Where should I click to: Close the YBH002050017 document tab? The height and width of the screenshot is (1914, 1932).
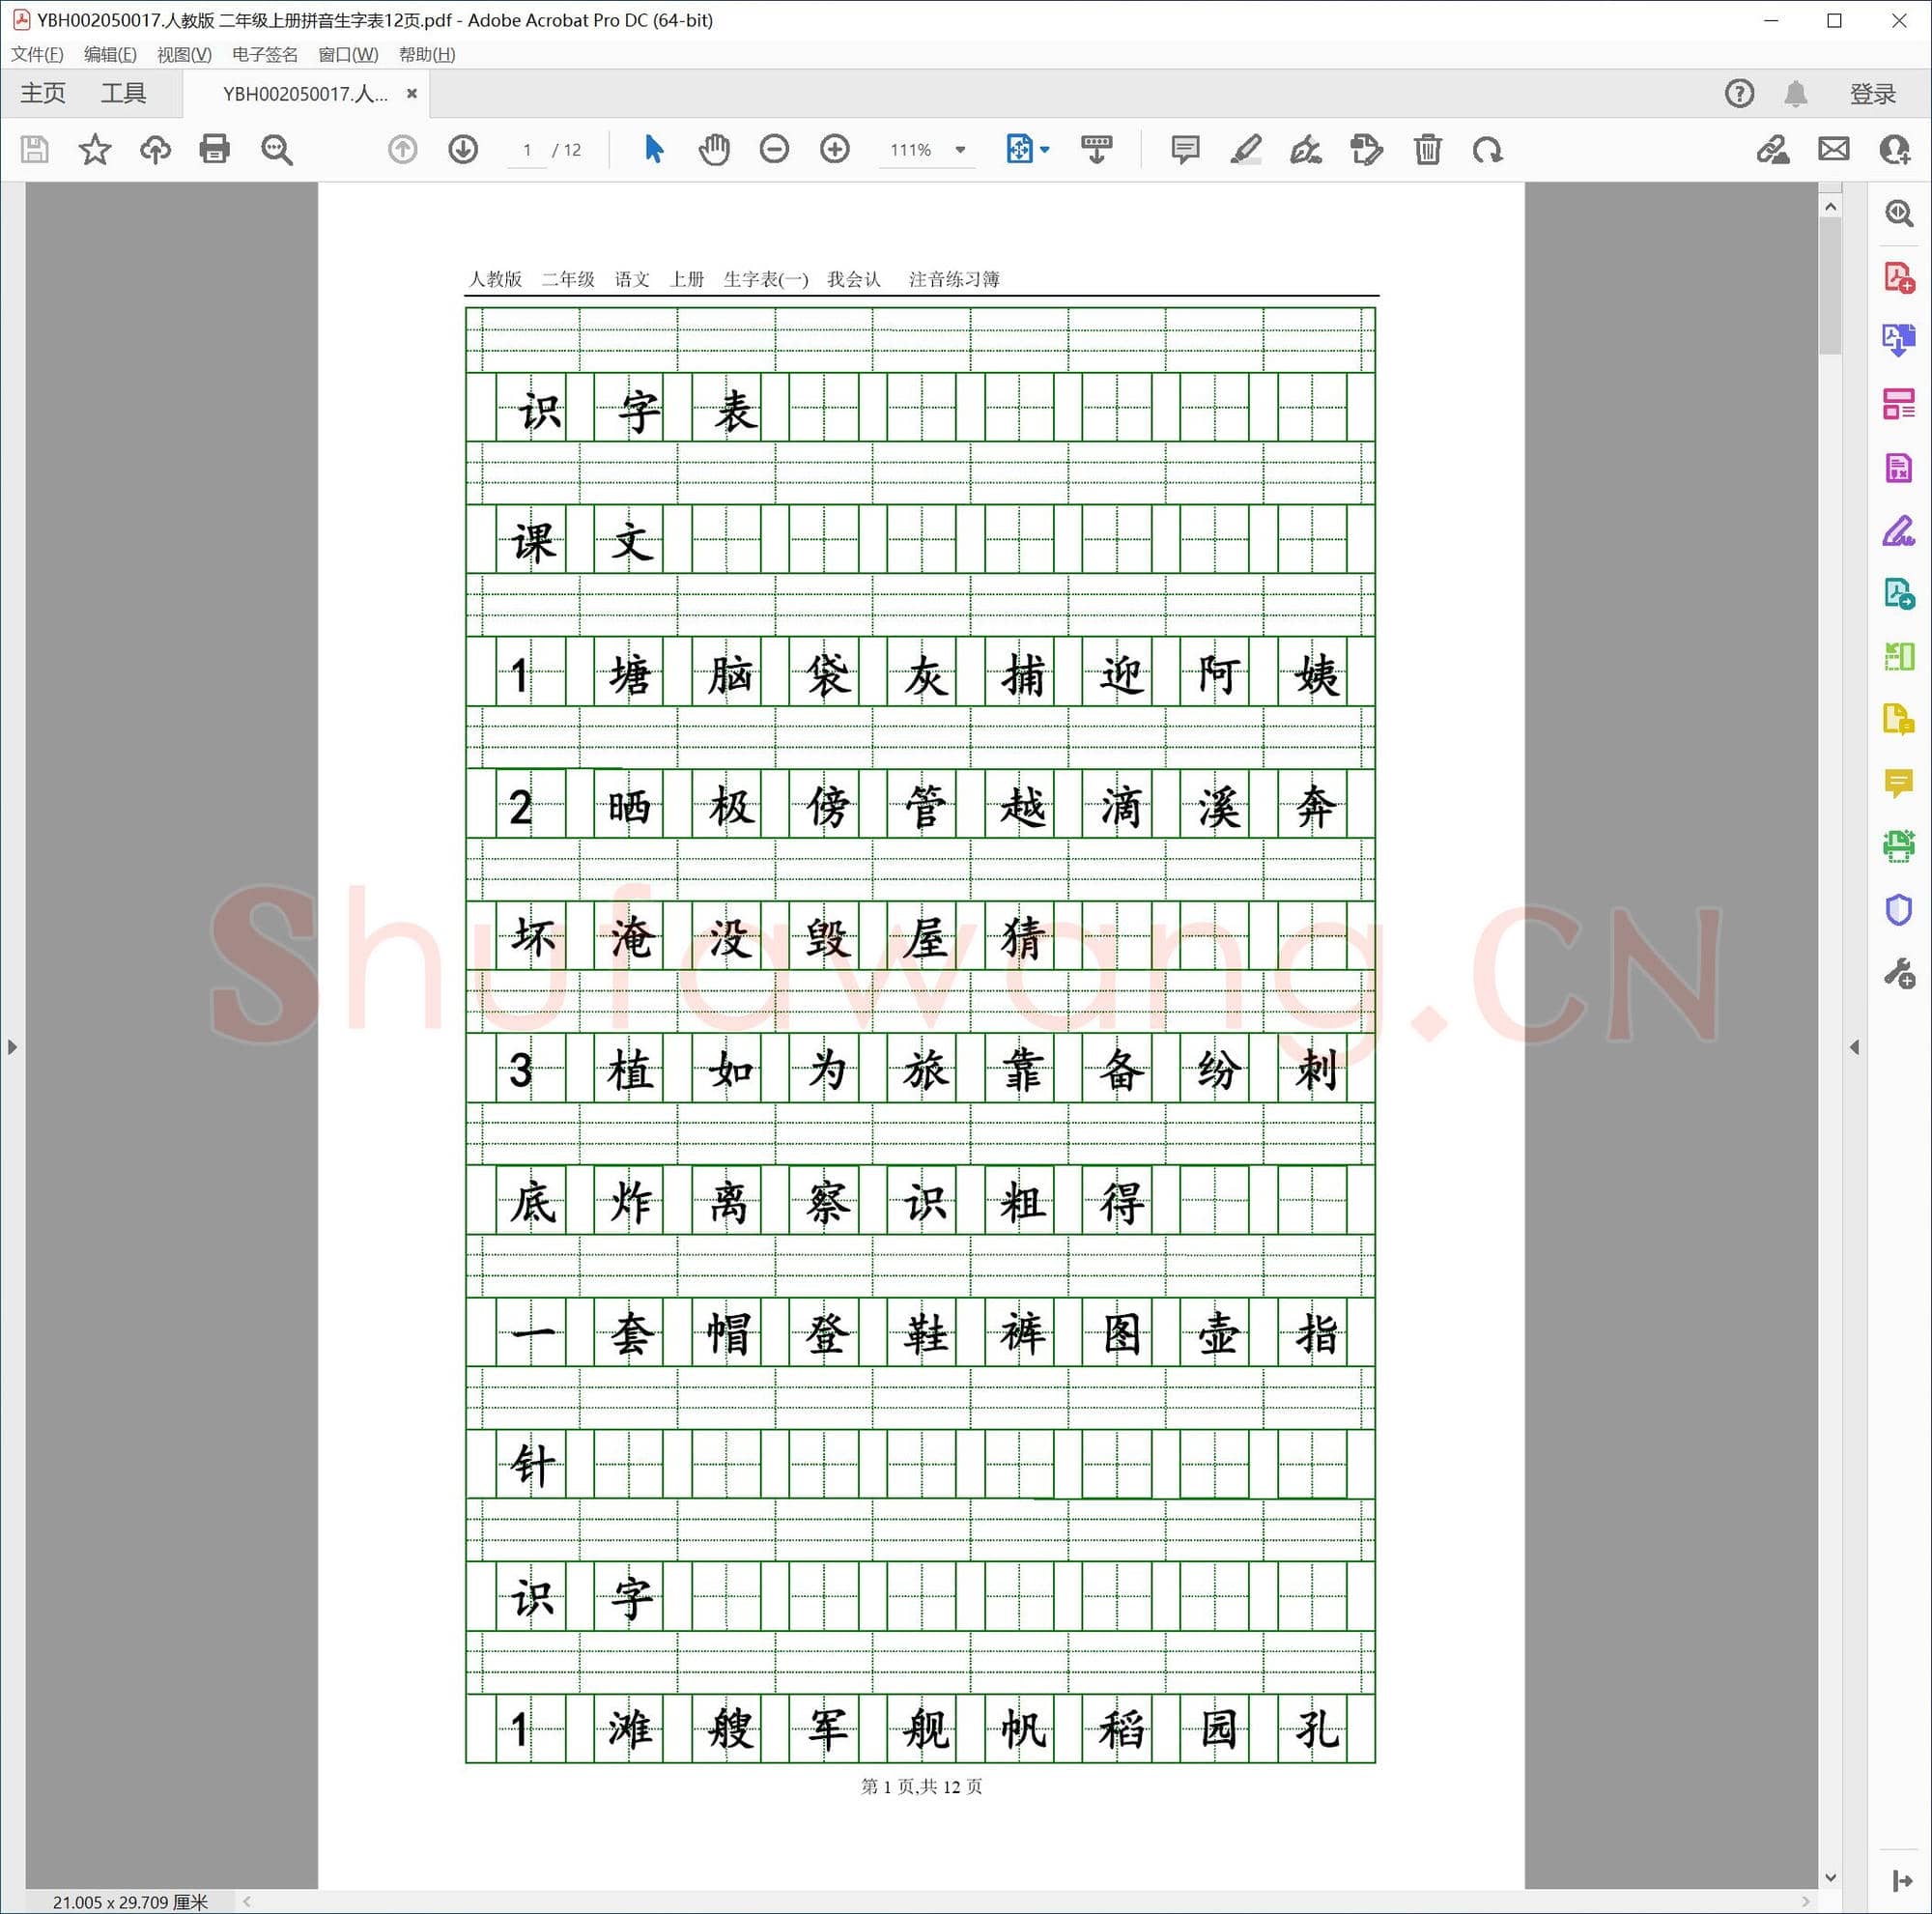click(411, 94)
